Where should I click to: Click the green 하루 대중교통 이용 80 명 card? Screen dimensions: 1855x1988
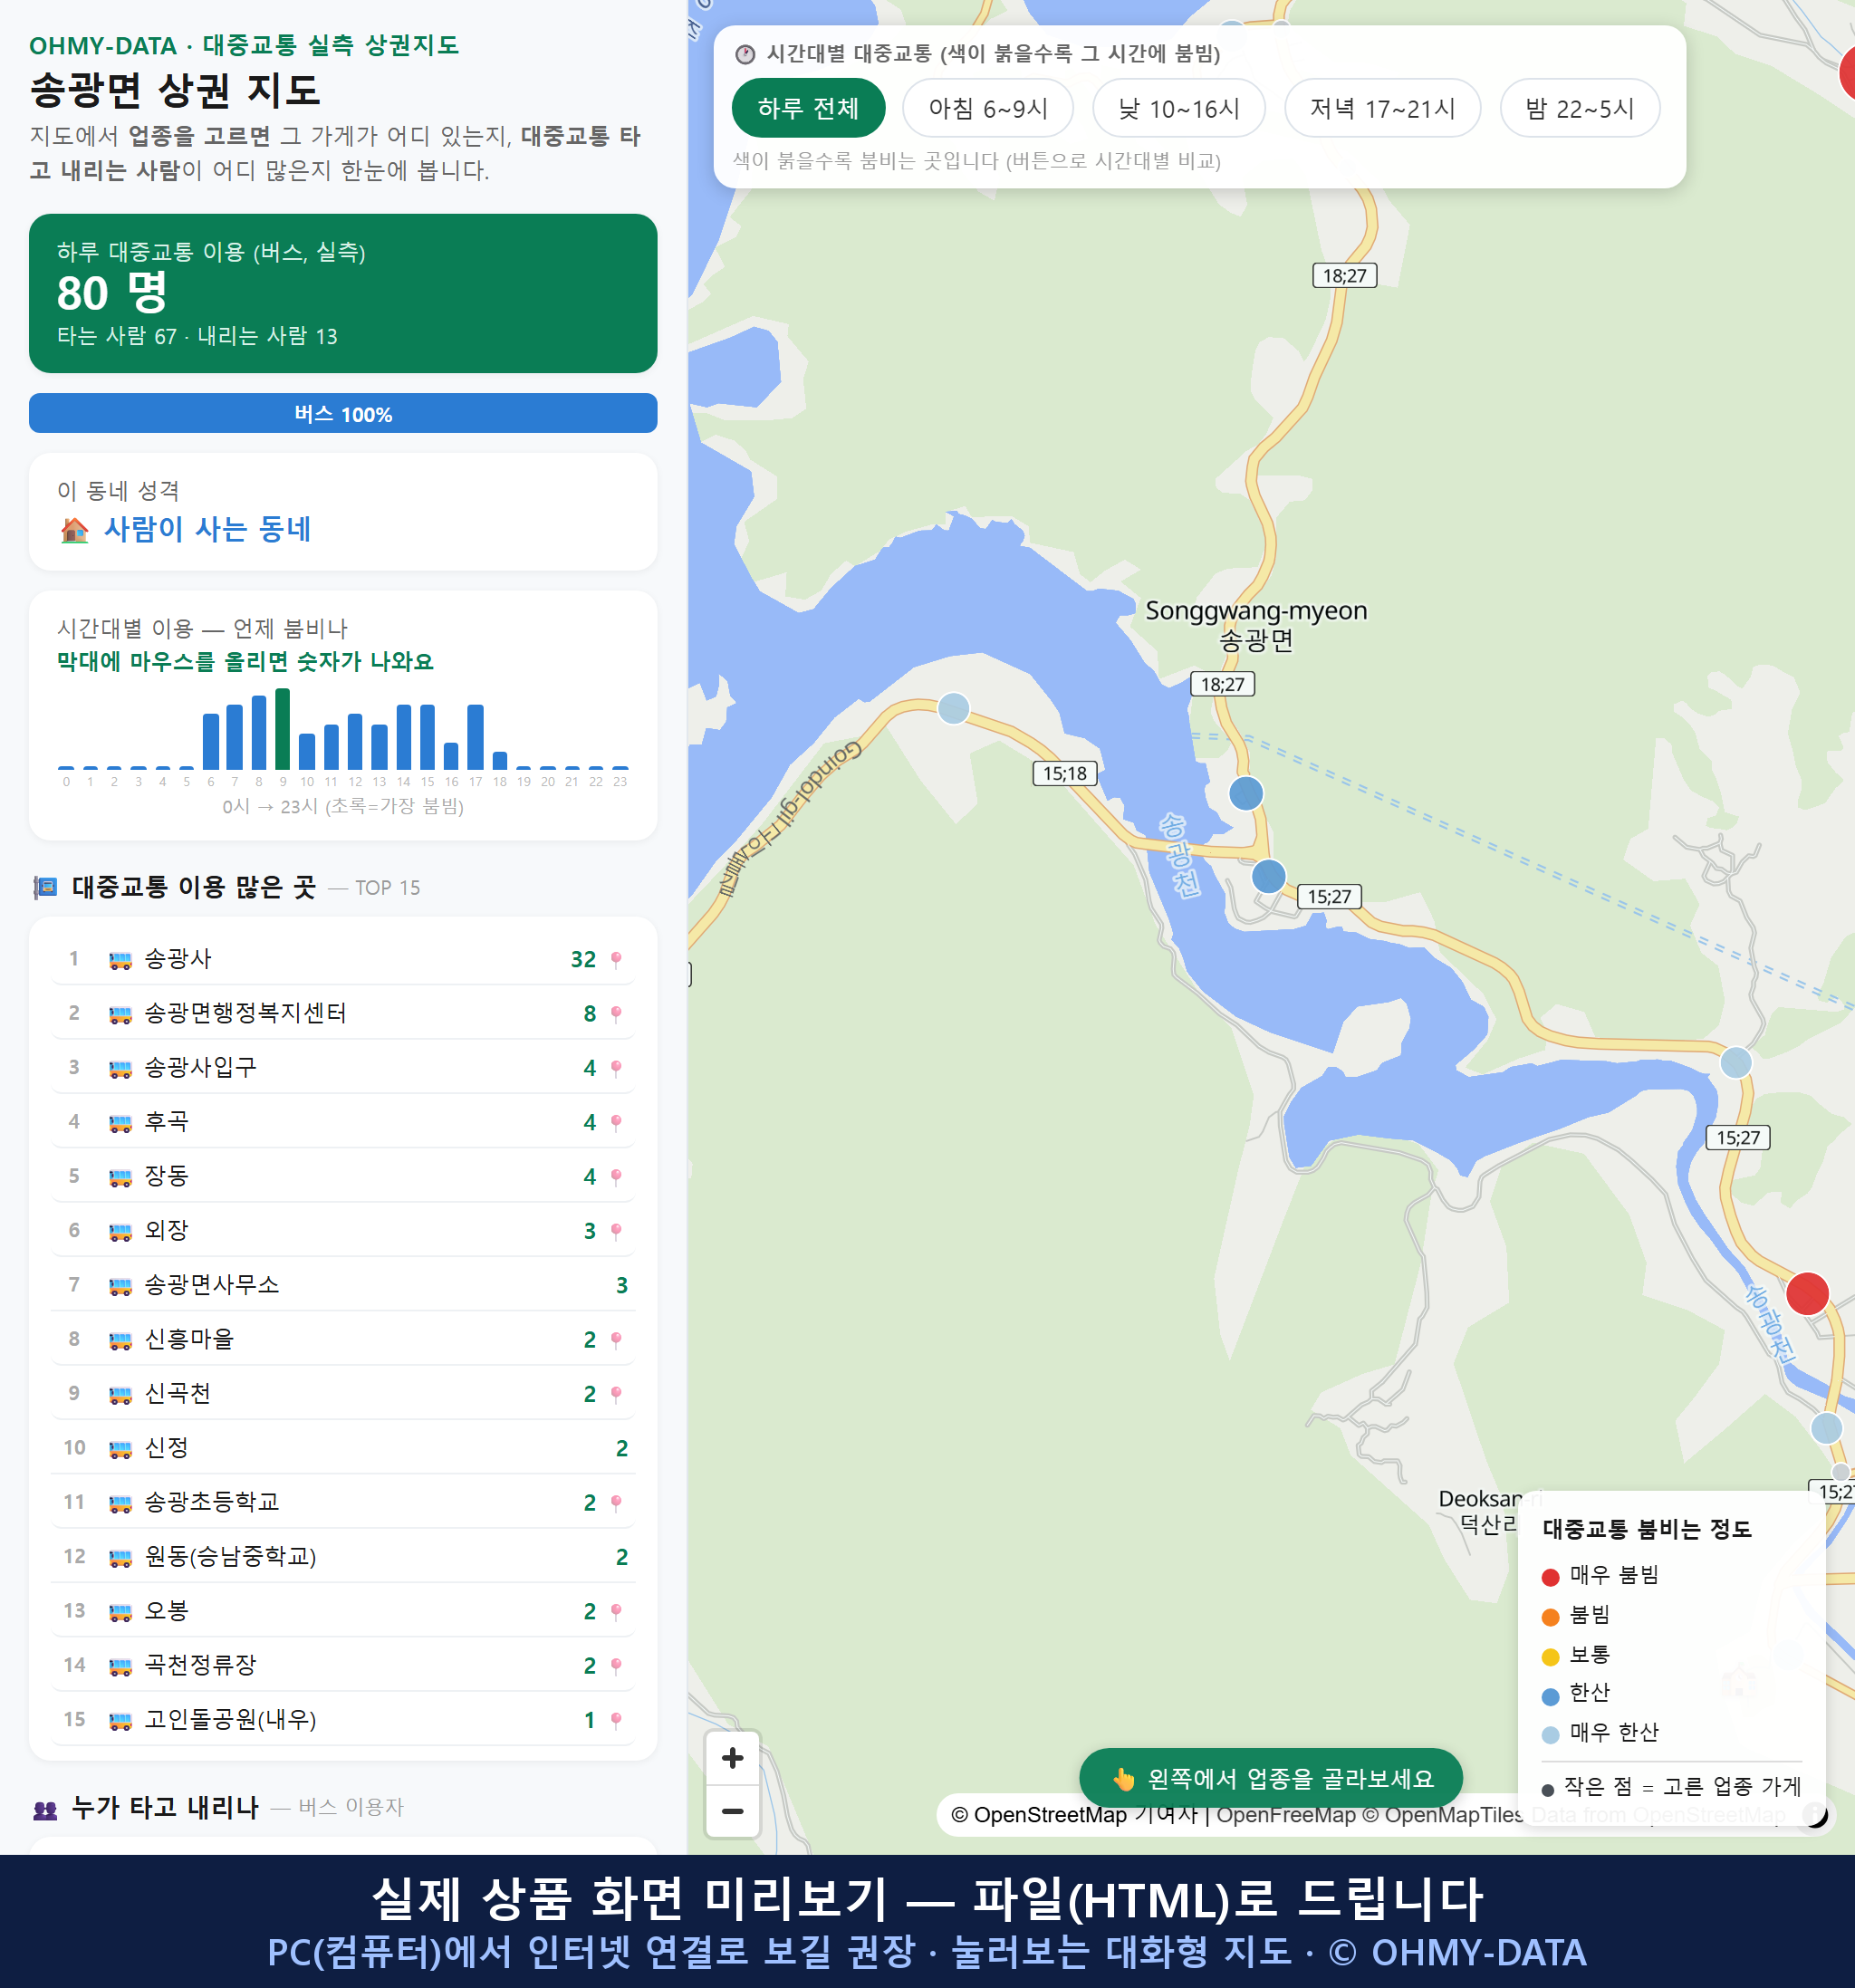[x=343, y=293]
